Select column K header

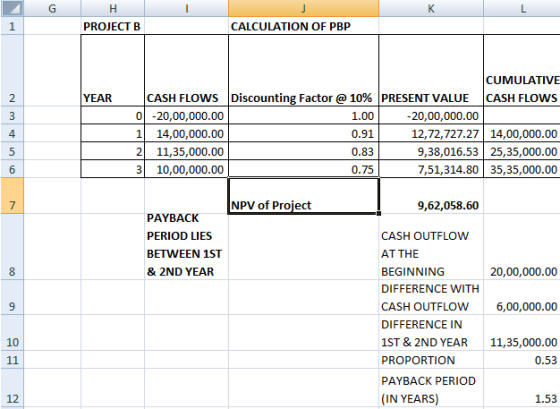pos(431,8)
